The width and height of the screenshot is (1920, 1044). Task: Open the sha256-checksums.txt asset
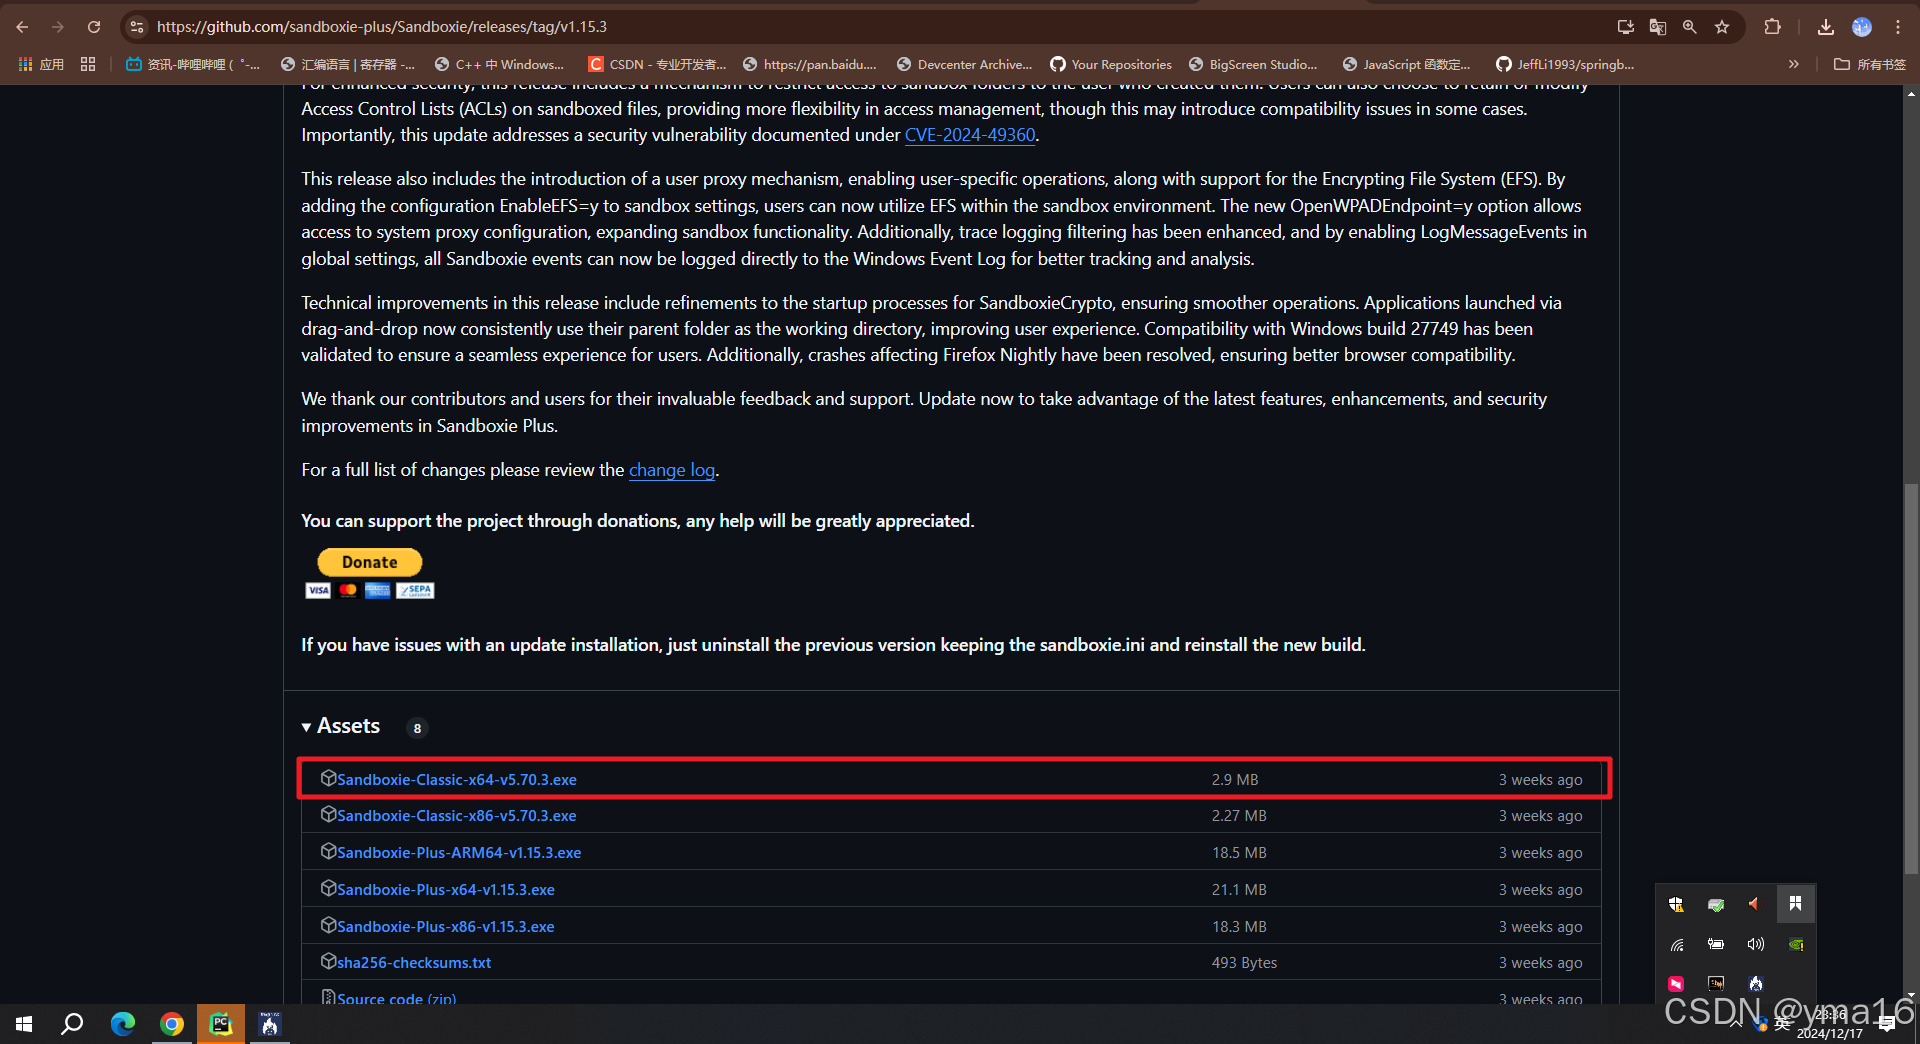tap(414, 963)
